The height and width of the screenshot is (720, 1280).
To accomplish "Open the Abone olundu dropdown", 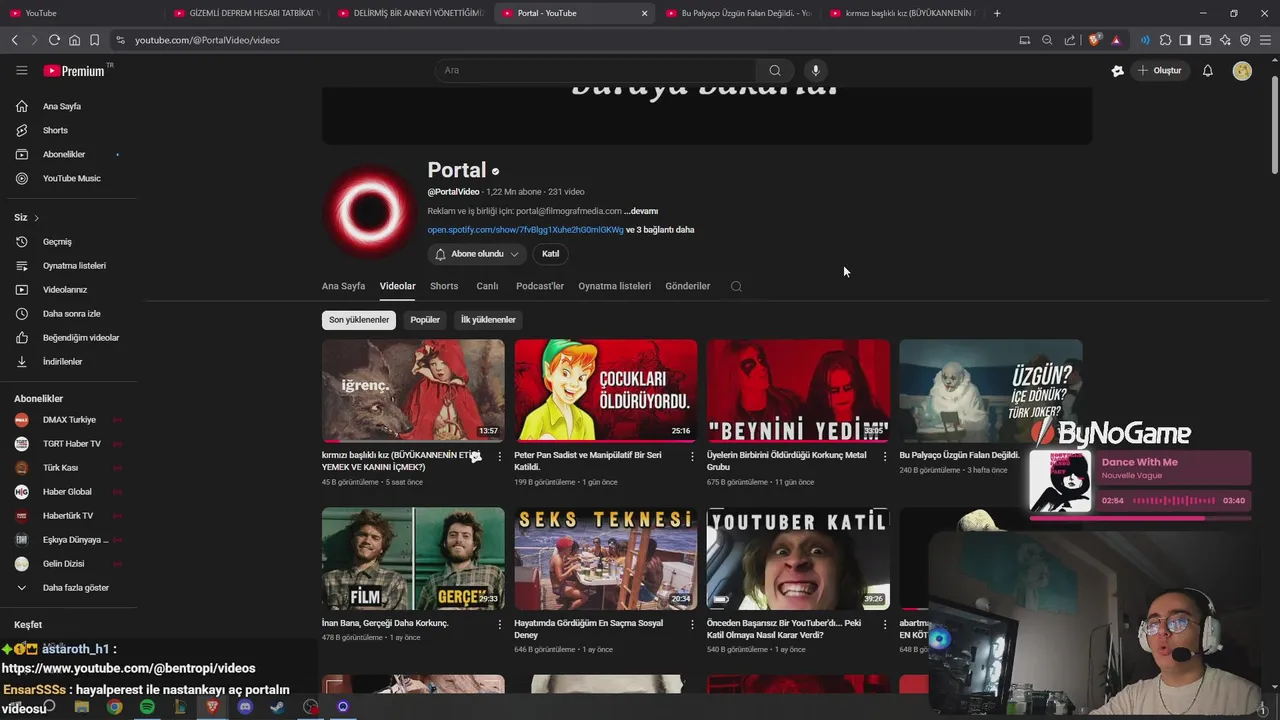I will [x=477, y=254].
